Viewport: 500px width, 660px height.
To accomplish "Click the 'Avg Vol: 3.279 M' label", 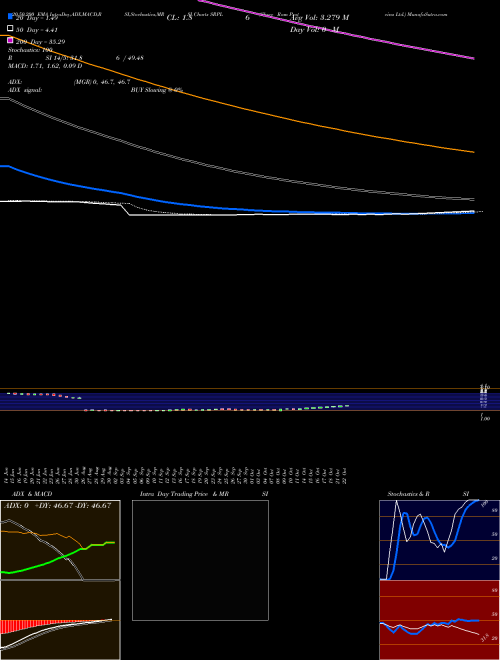I will tap(320, 18).
